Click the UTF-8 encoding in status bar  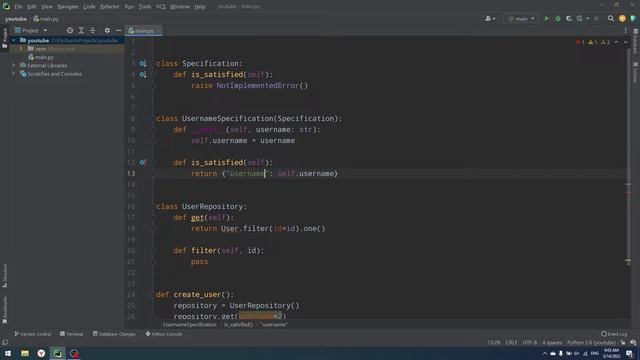pos(530,342)
